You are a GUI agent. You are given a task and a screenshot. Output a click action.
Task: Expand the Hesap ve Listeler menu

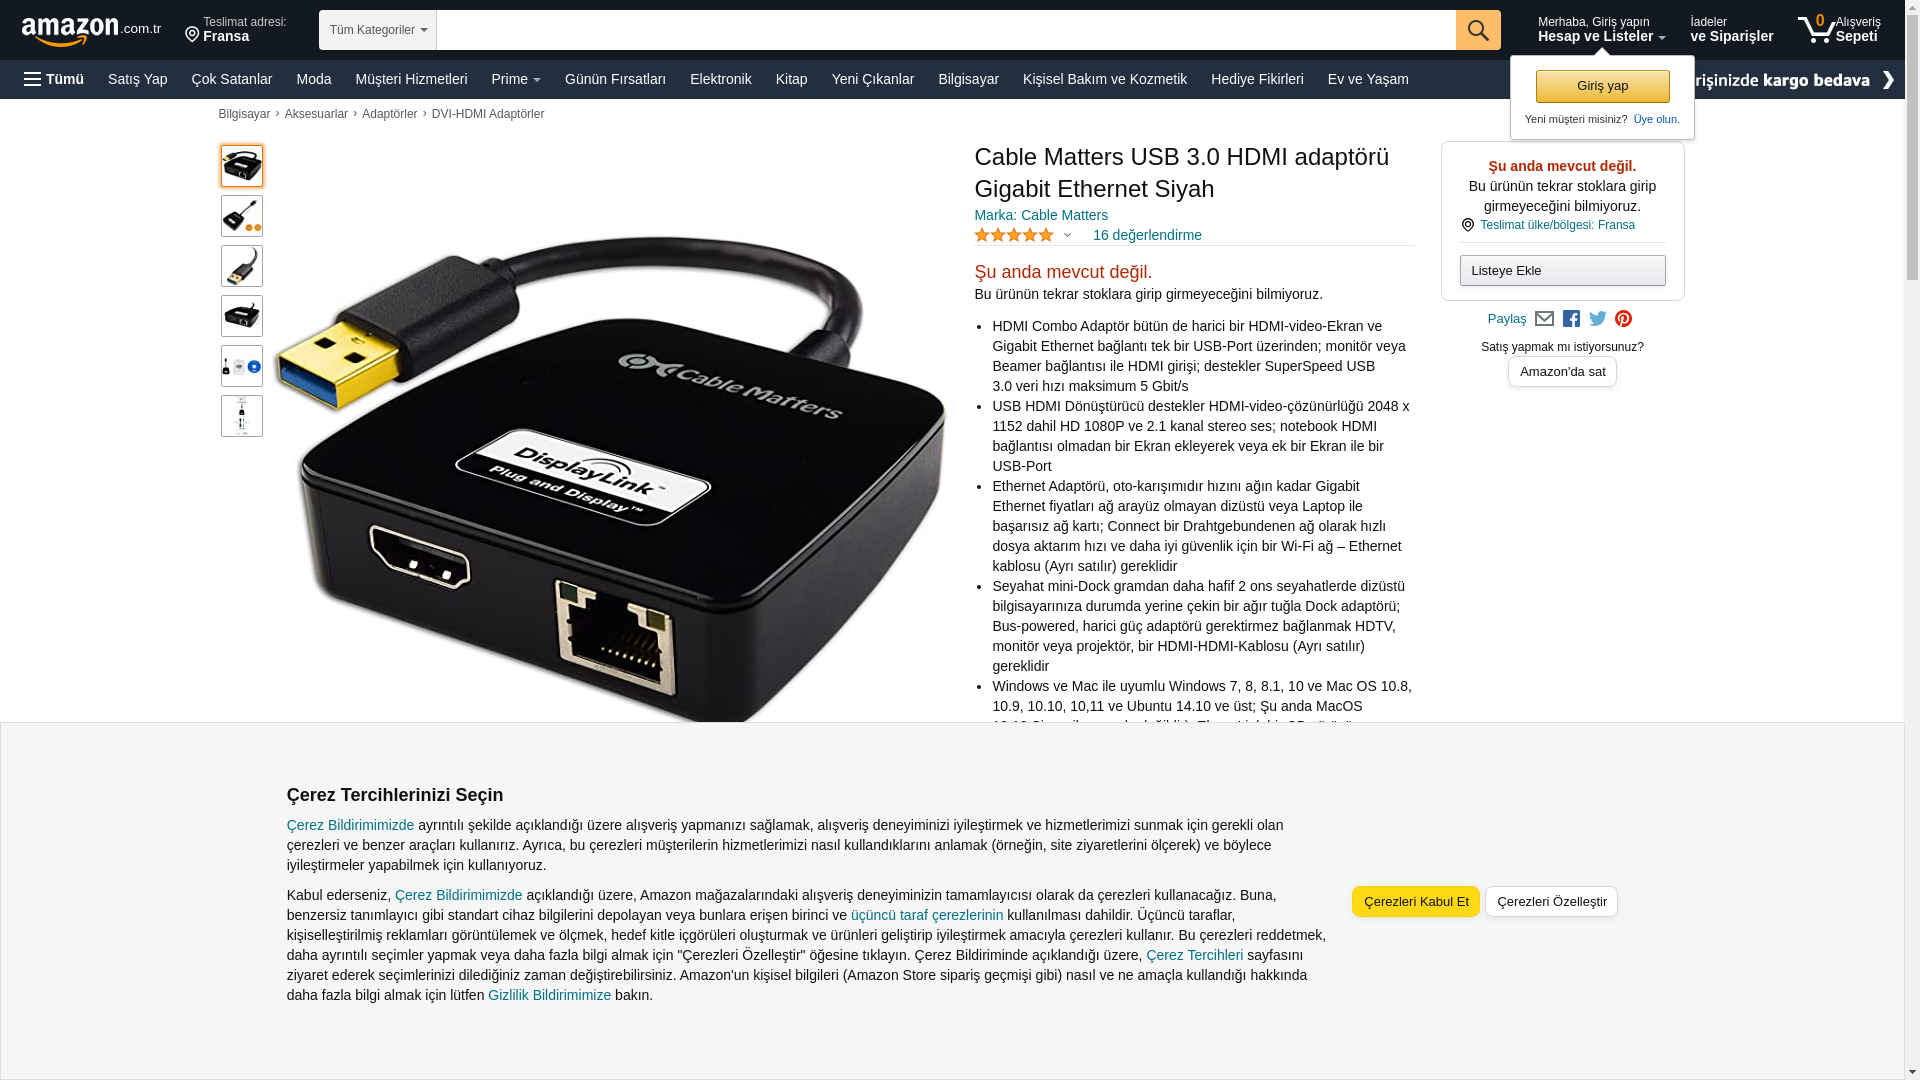[x=1601, y=30]
